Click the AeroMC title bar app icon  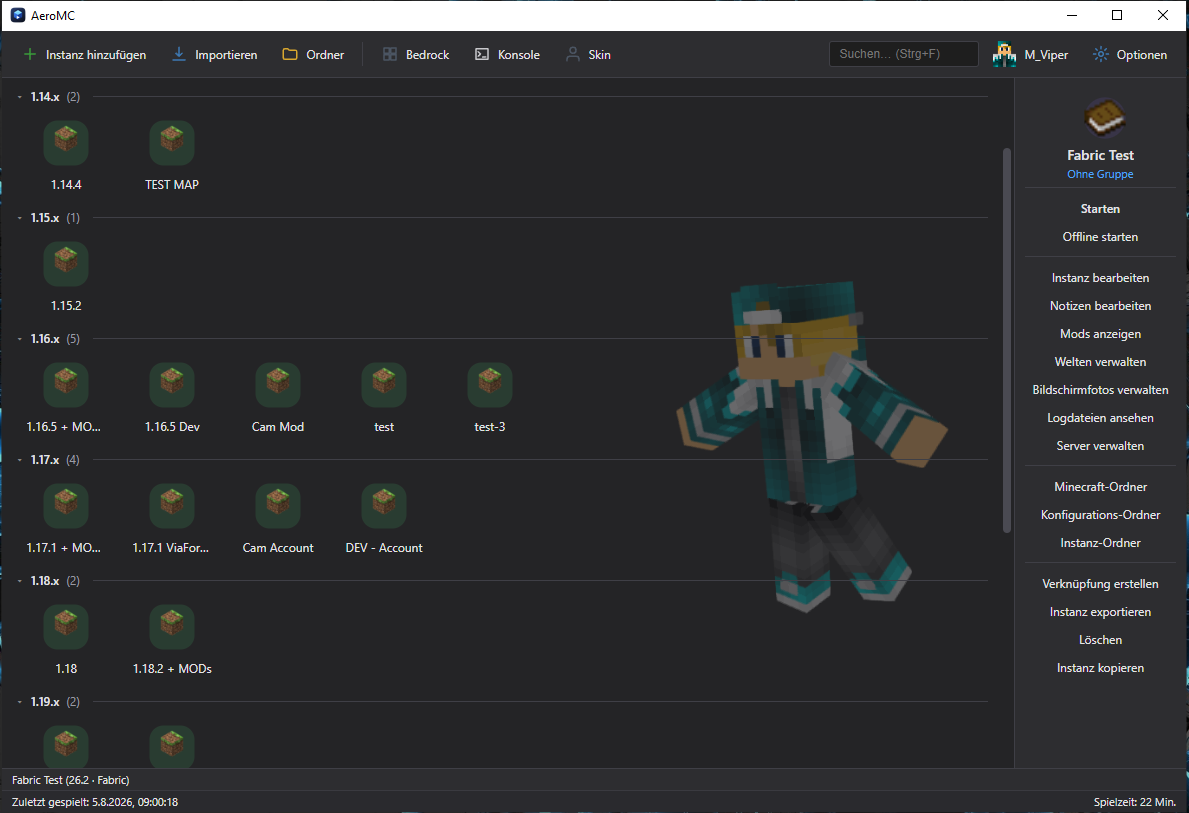coord(17,15)
